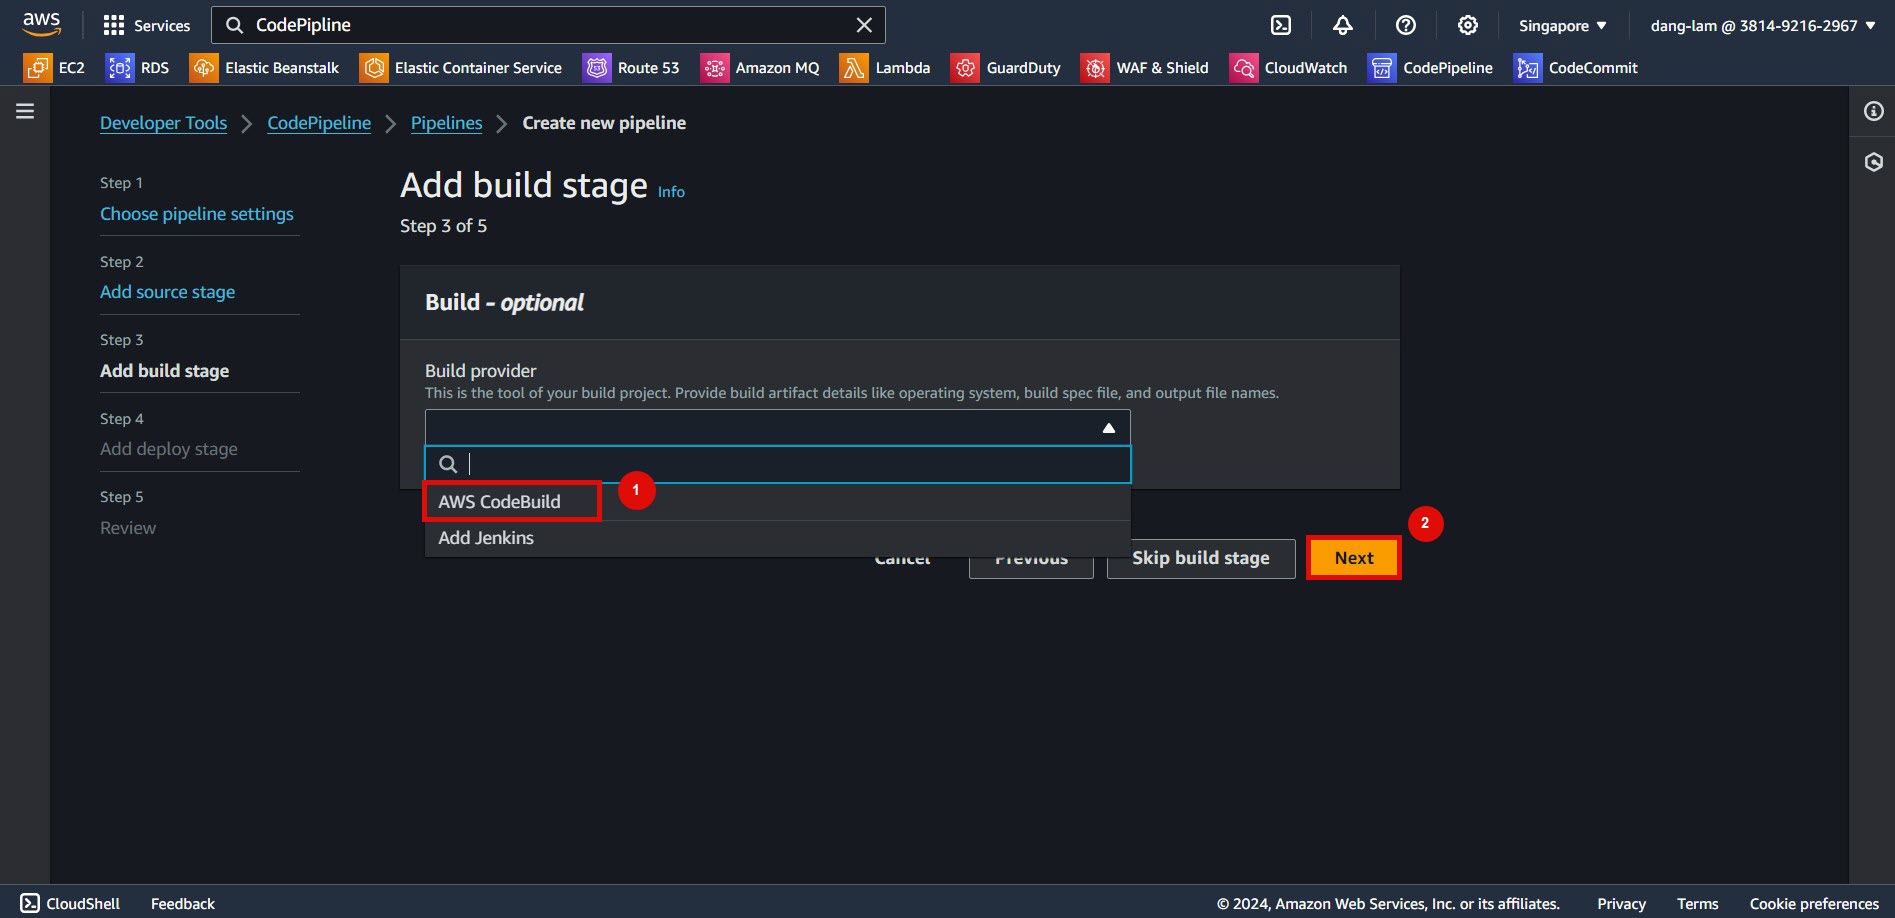Click the Review step label
The width and height of the screenshot is (1895, 918).
(128, 528)
